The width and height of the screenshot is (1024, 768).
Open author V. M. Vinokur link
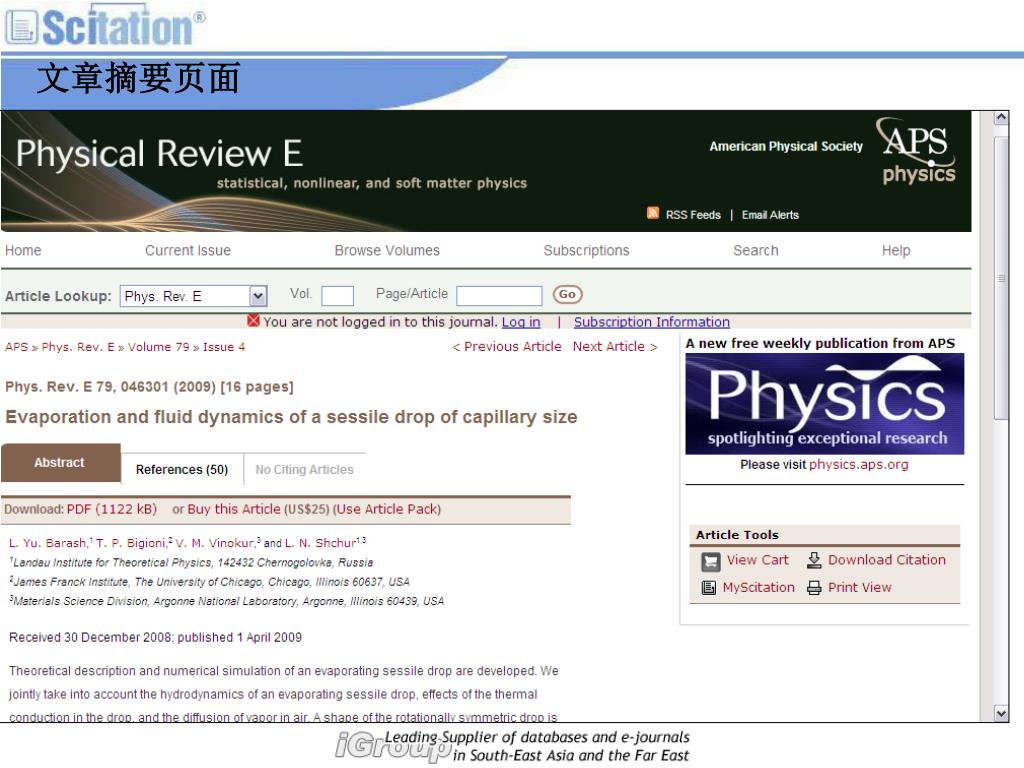click(x=214, y=543)
